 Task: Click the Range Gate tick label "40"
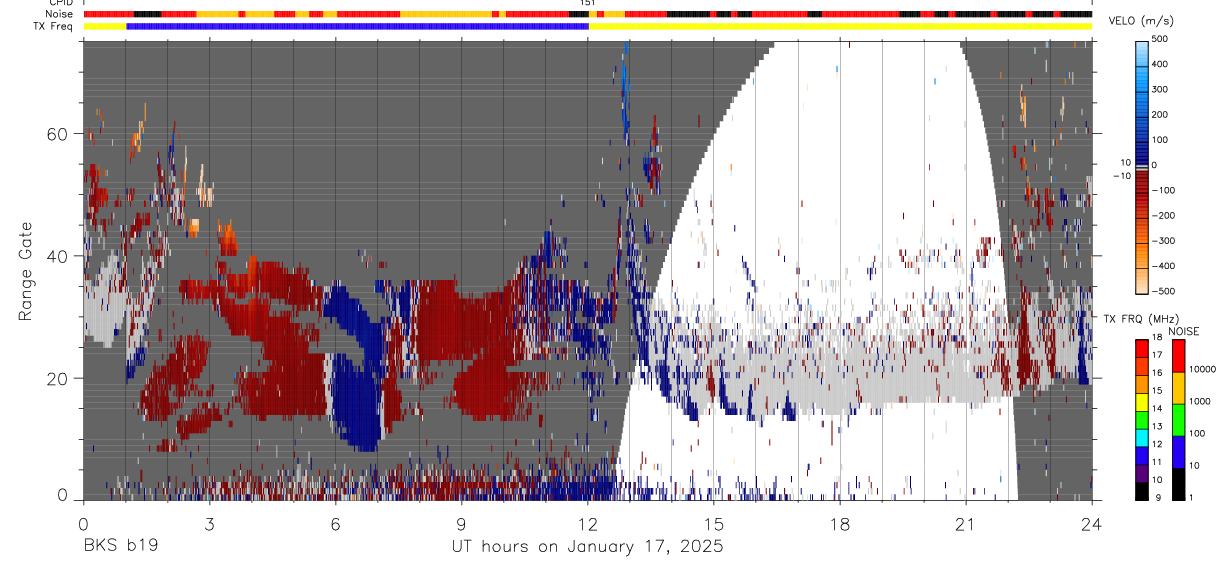point(59,256)
